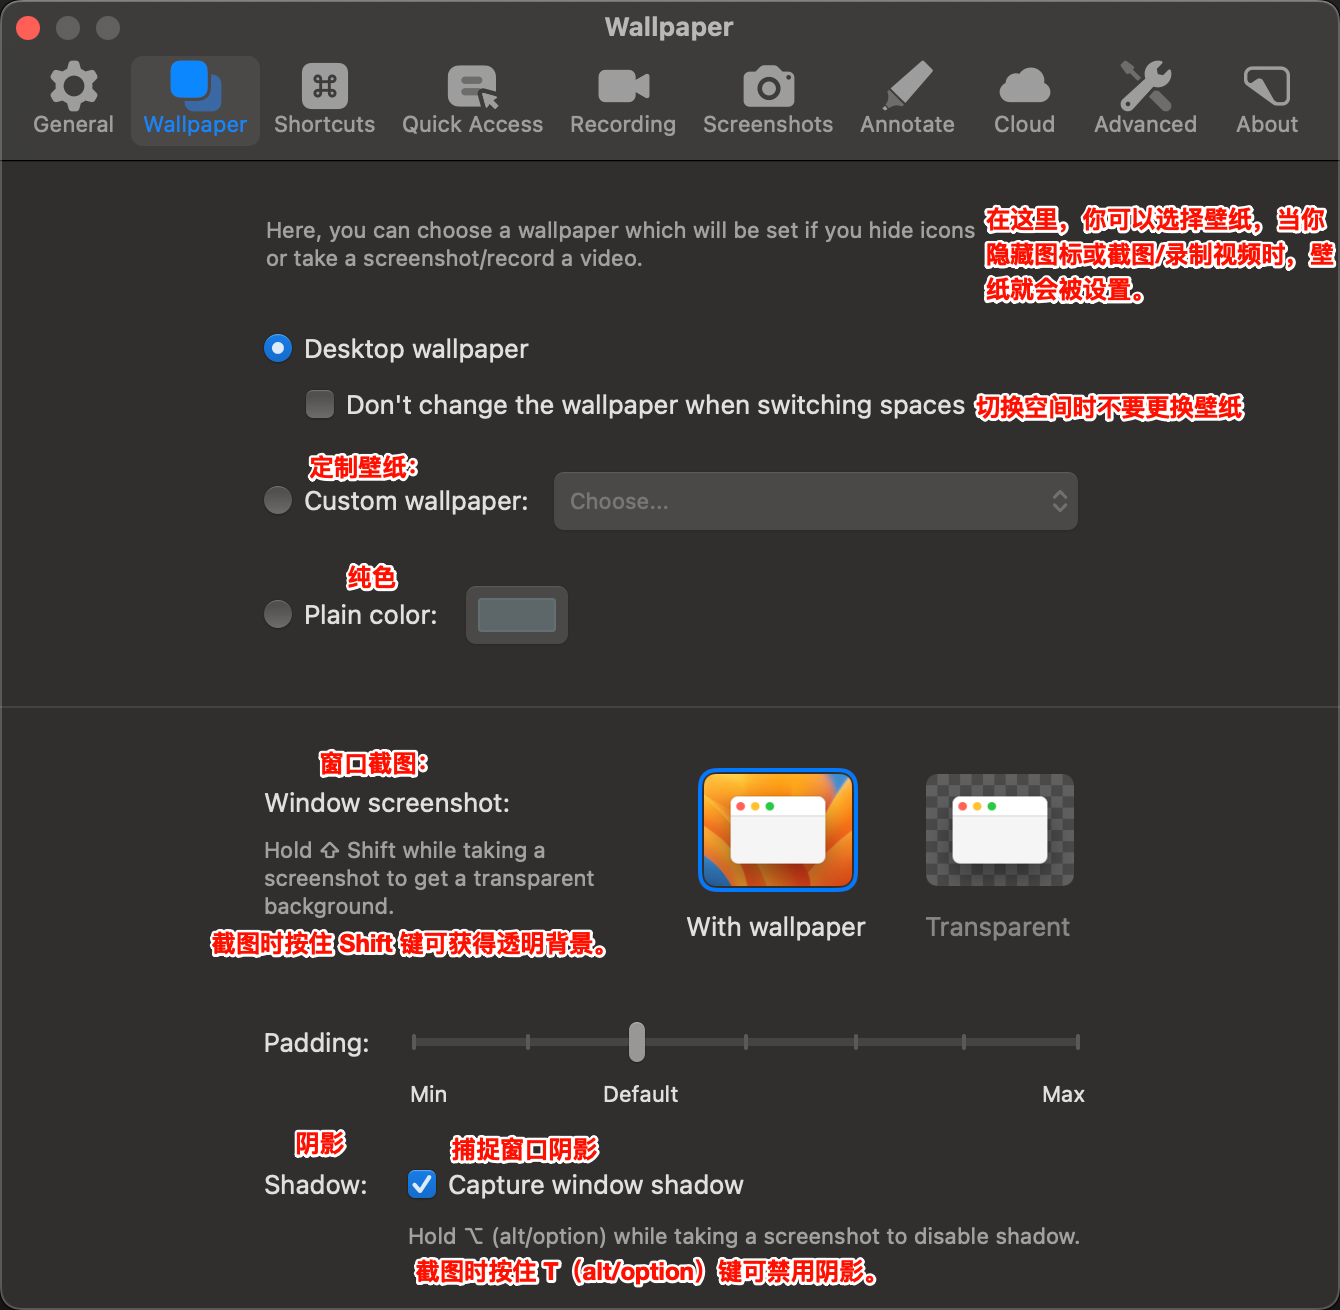Open the Recording settings section
The image size is (1340, 1310).
[622, 95]
